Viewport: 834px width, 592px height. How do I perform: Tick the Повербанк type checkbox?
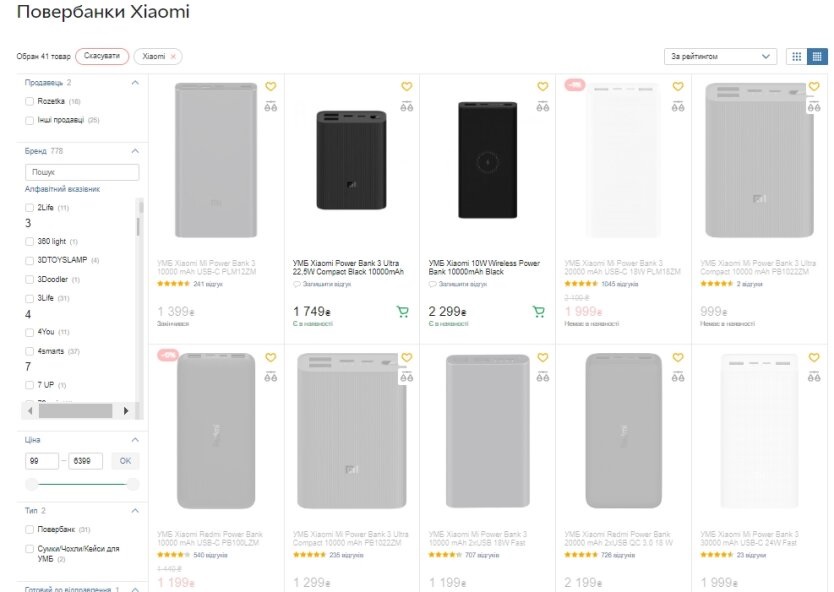[29, 529]
